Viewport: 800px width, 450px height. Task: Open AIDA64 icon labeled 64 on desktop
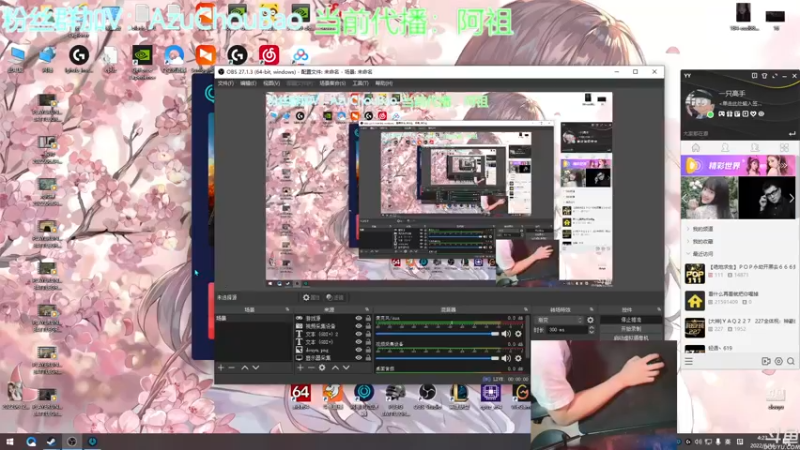pyautogui.click(x=301, y=396)
